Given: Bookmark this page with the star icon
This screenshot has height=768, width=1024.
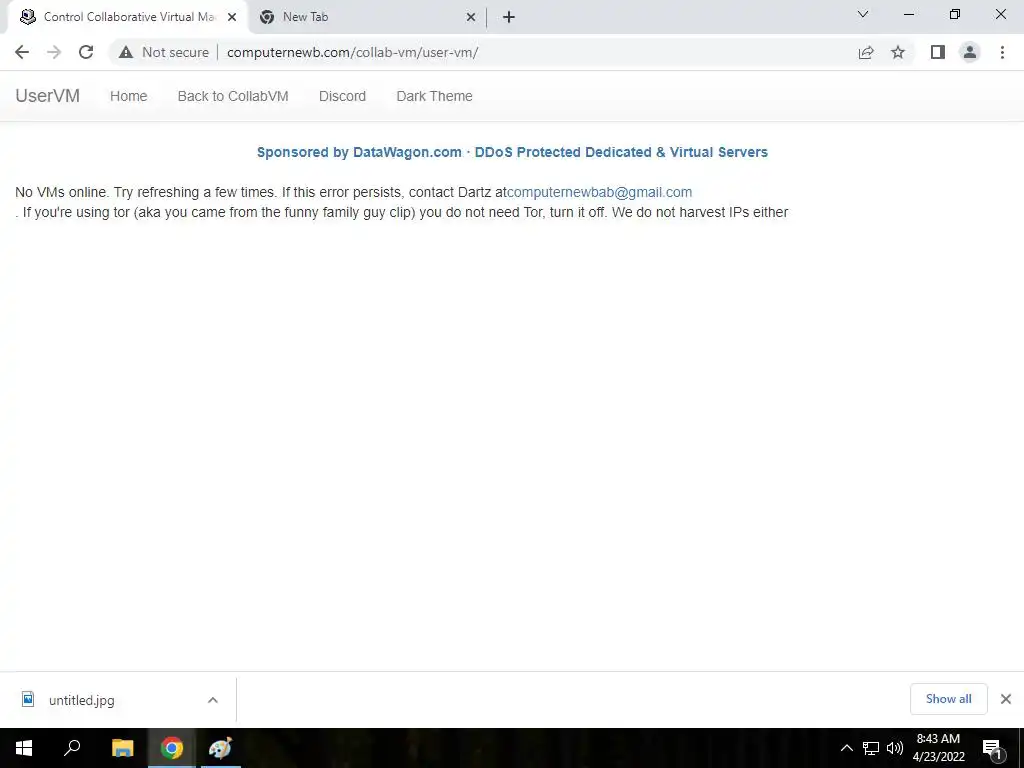Looking at the screenshot, I should tap(898, 52).
